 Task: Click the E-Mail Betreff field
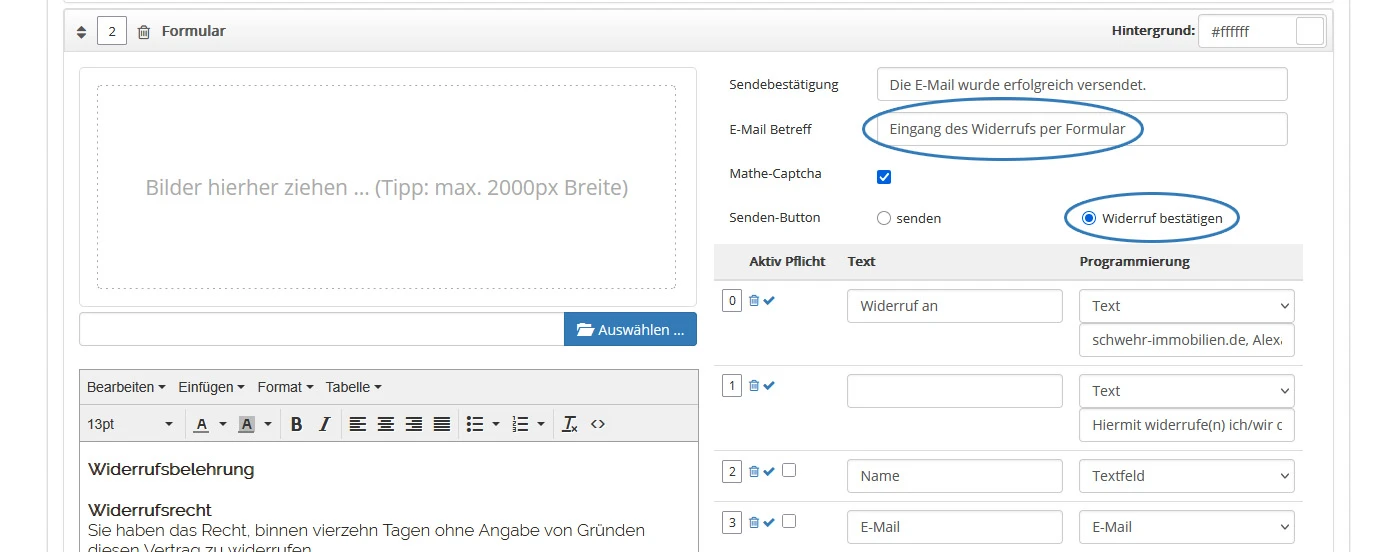coord(1082,129)
